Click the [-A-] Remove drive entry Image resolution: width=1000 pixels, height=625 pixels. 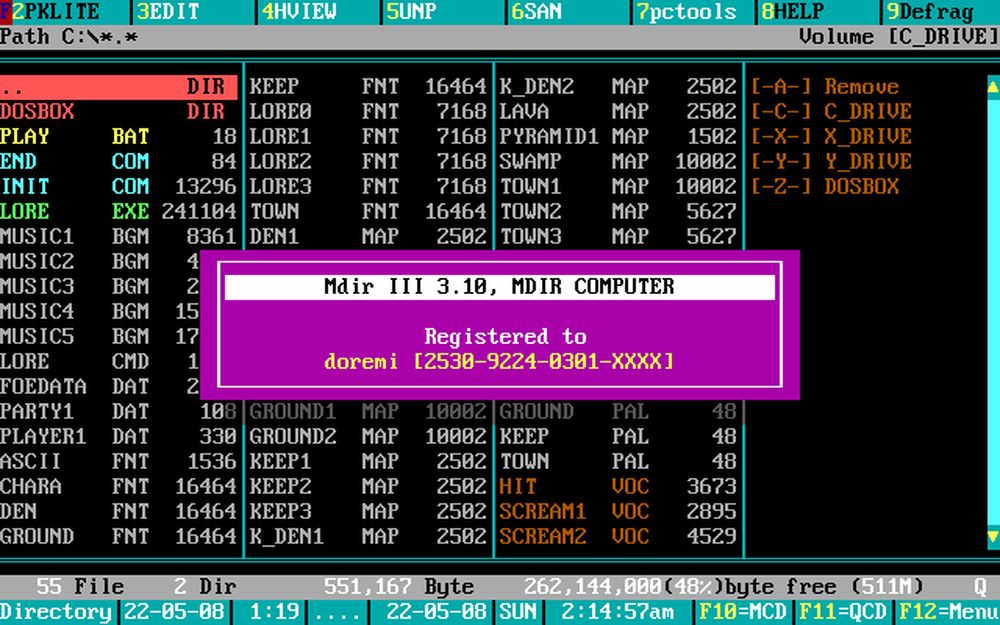(824, 87)
